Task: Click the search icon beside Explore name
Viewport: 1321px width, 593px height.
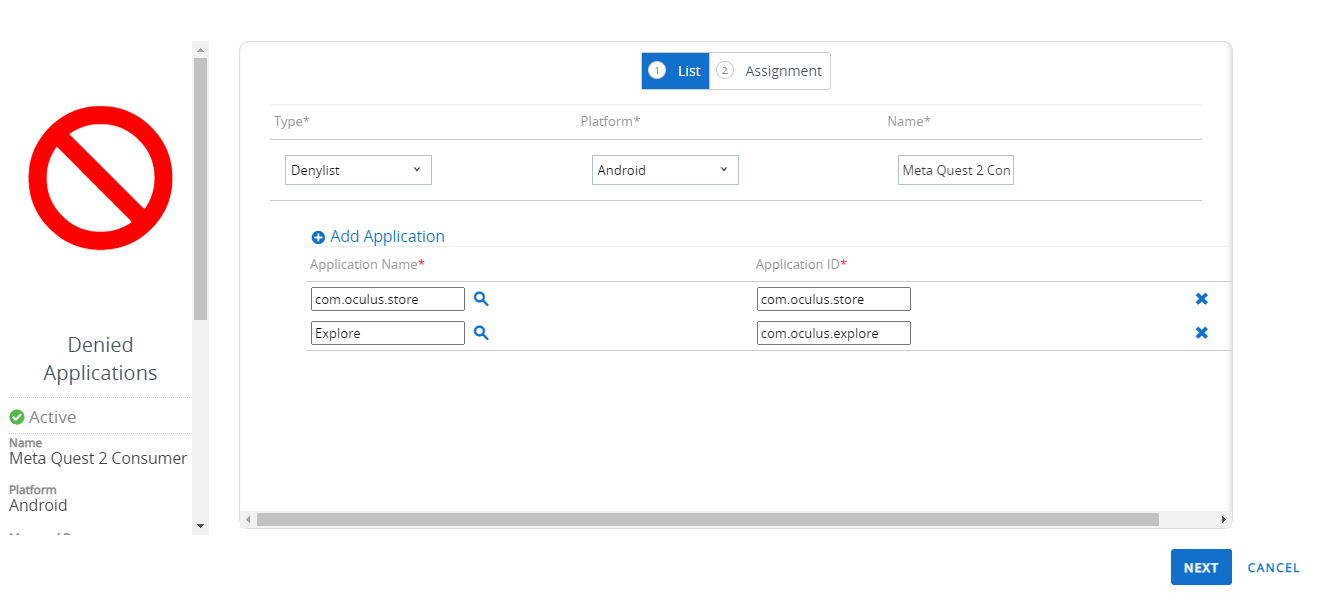Action: point(481,333)
